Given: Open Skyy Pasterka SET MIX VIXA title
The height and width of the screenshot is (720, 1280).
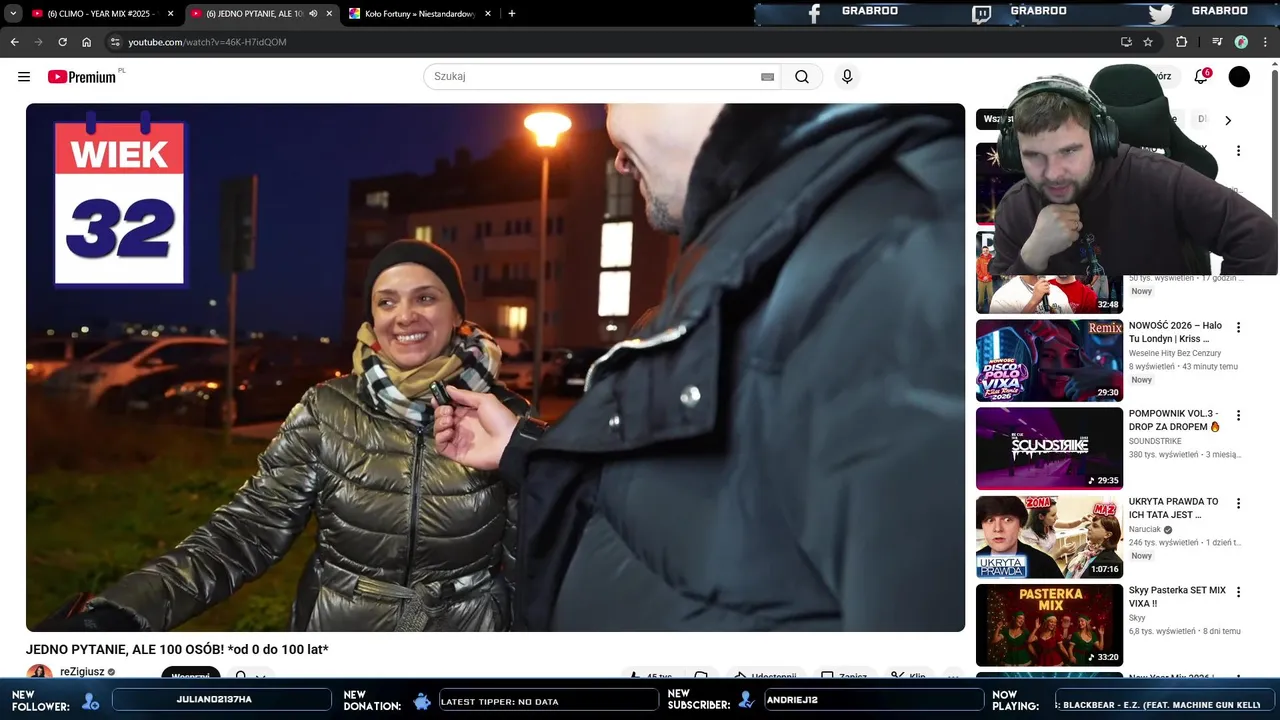Looking at the screenshot, I should (x=1177, y=597).
